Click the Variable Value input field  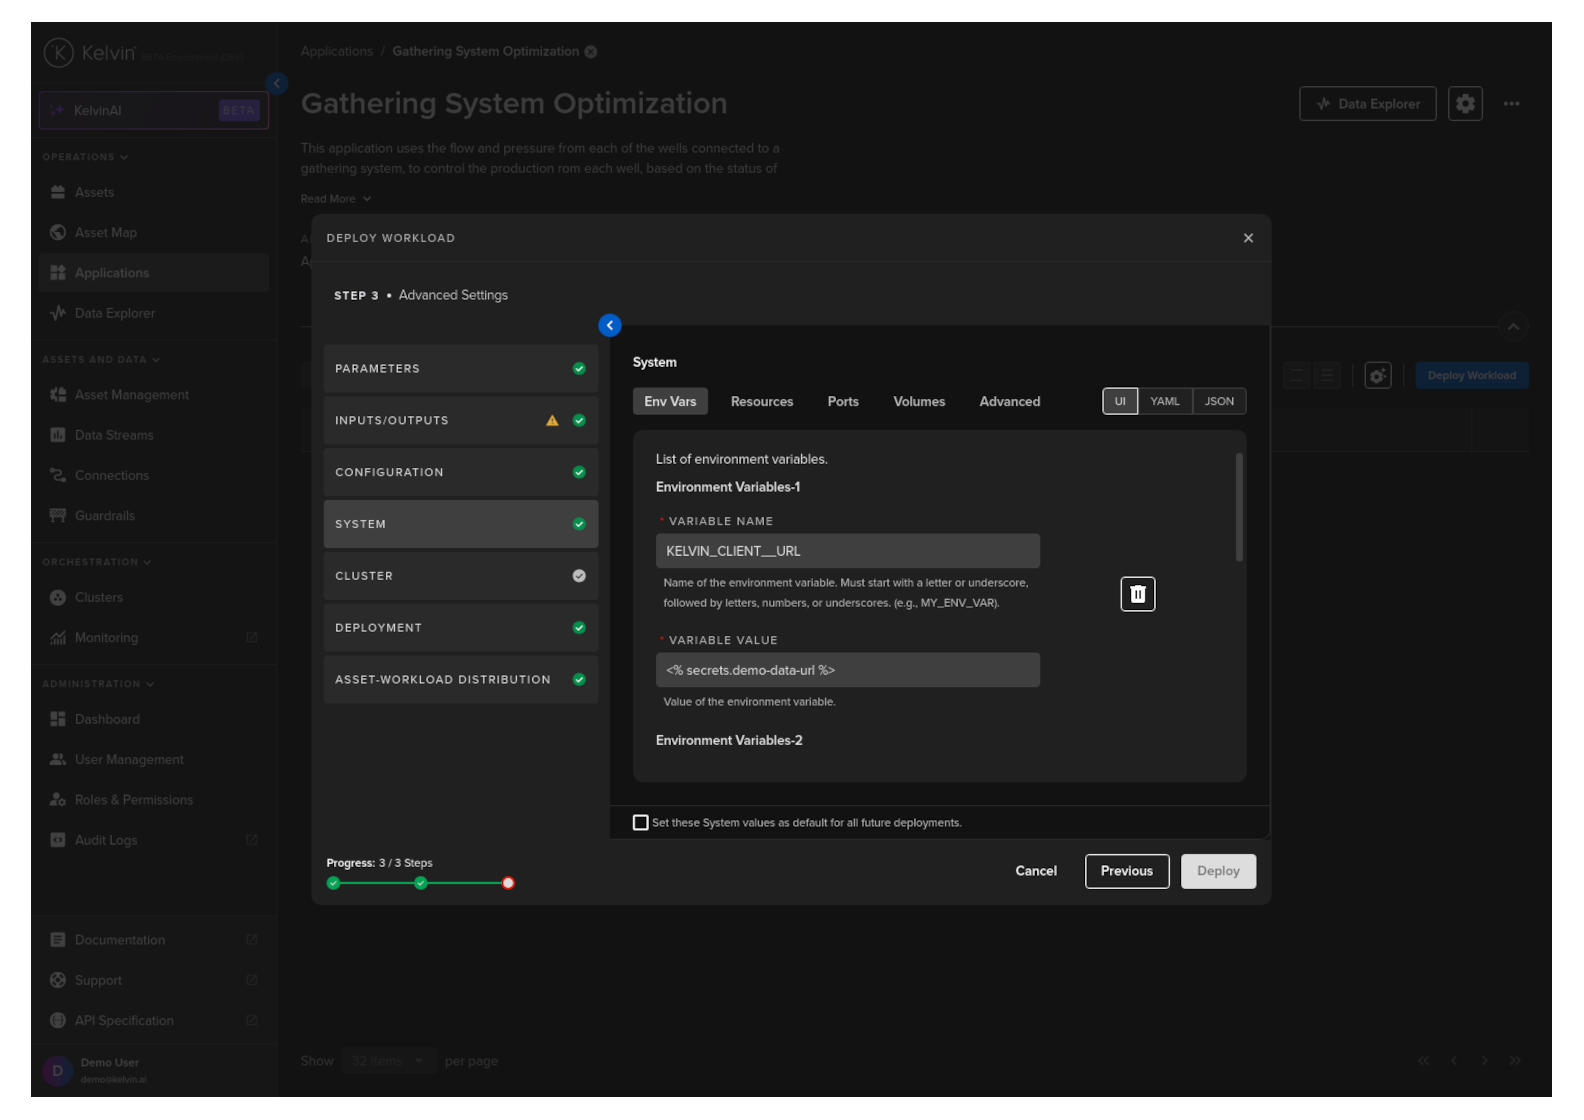point(847,670)
